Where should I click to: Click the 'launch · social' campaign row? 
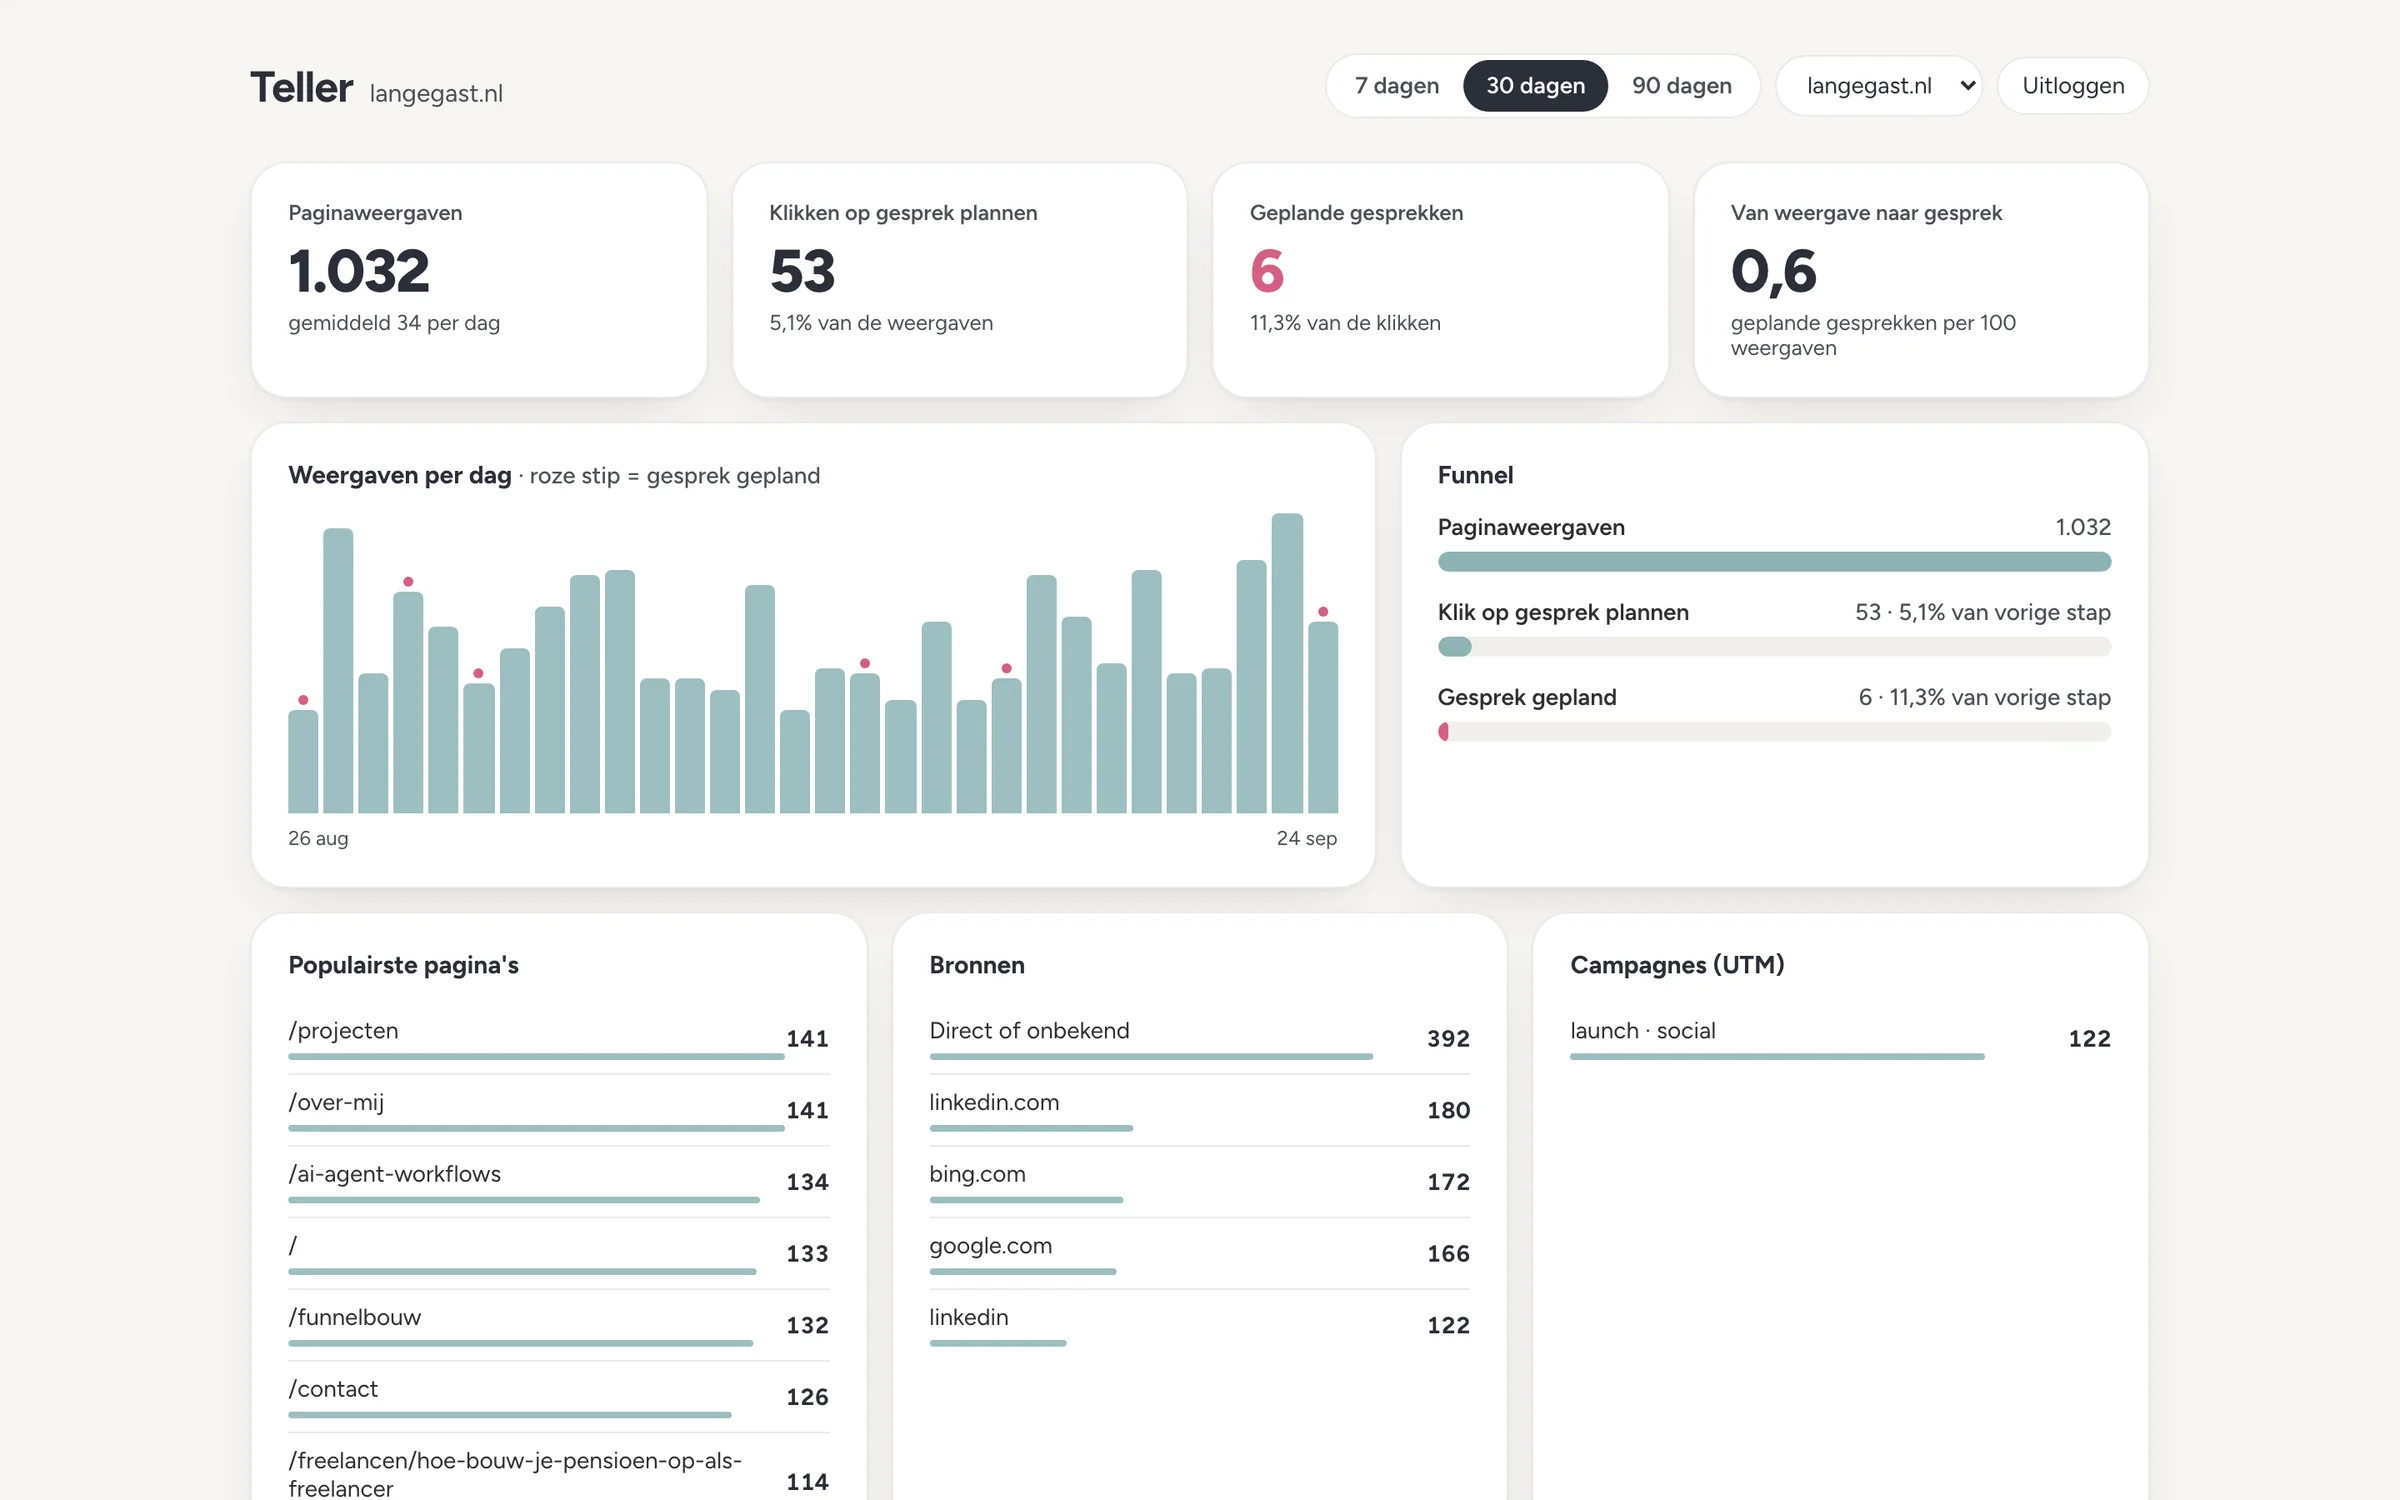click(x=1840, y=1039)
